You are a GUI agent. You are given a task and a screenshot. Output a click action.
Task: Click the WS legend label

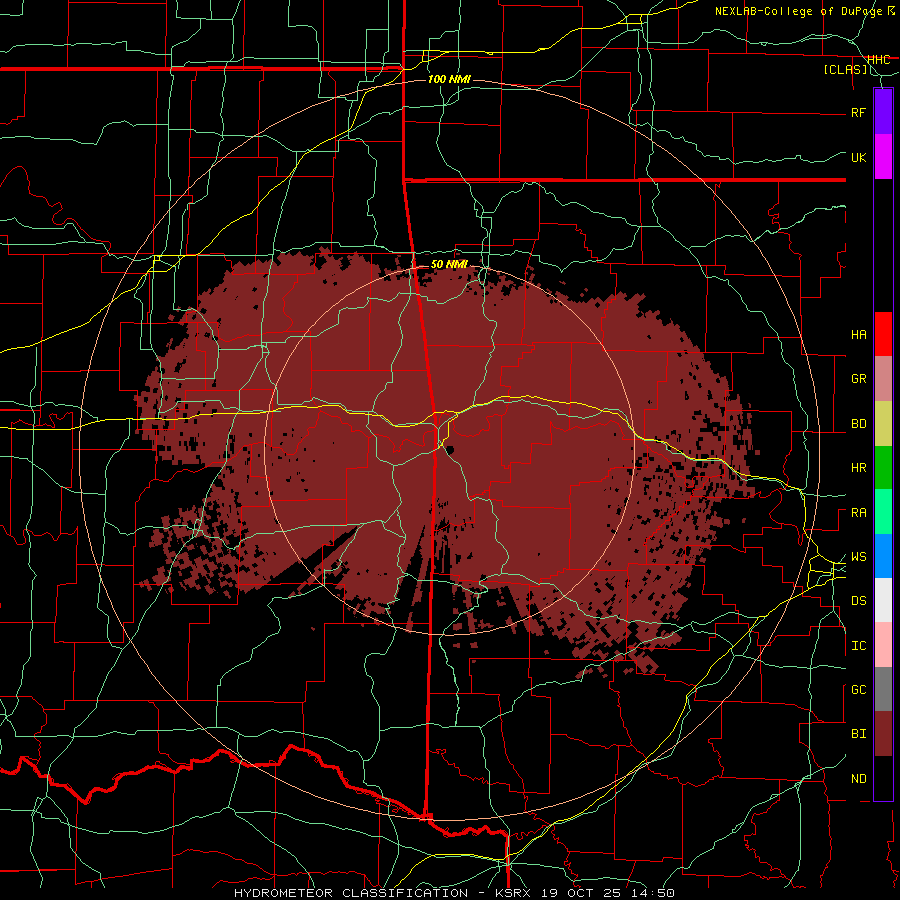point(858,557)
